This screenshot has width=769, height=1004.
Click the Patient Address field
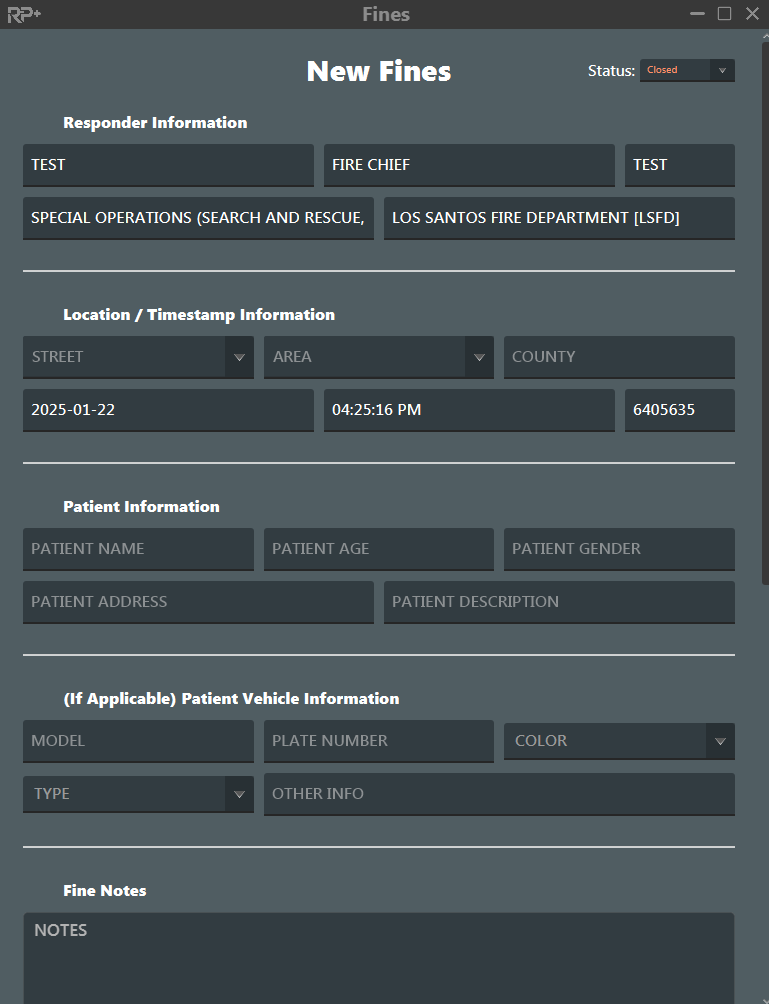click(197, 602)
